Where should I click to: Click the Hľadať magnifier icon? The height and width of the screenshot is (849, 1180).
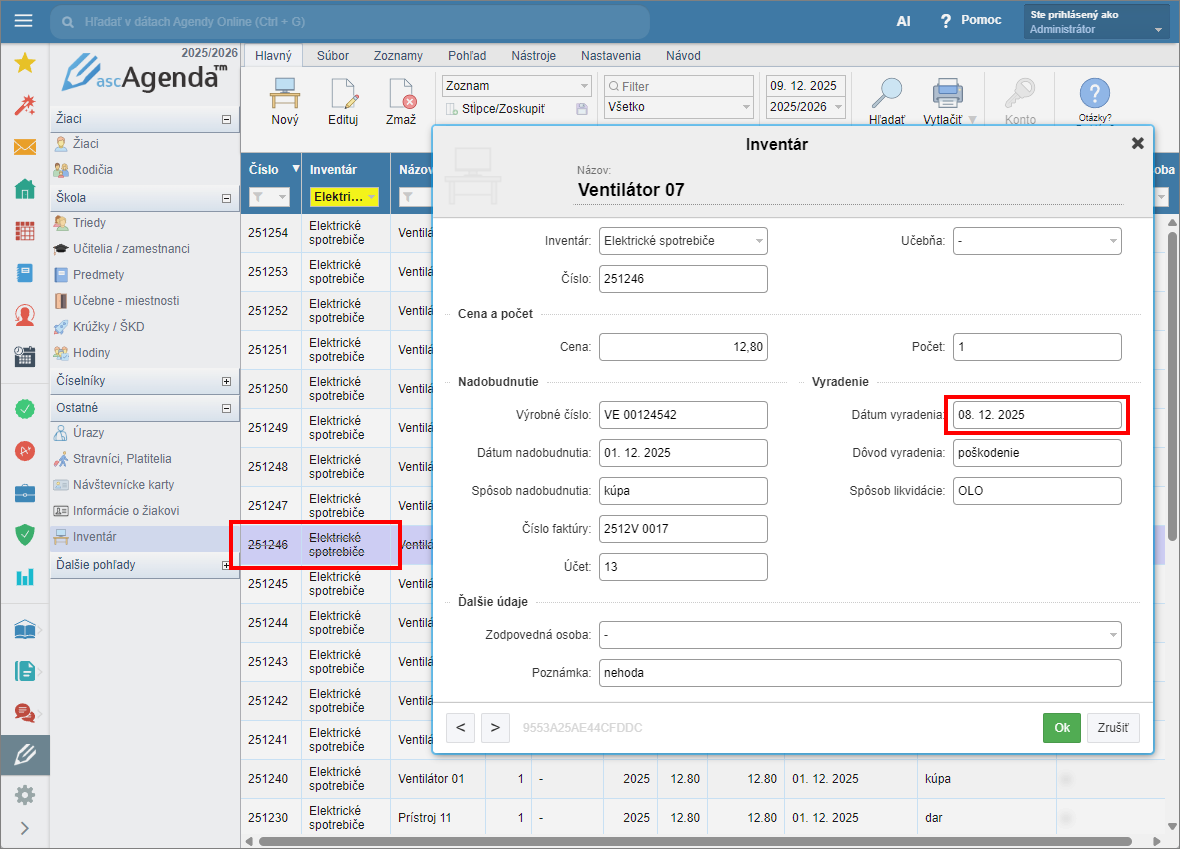pos(885,94)
